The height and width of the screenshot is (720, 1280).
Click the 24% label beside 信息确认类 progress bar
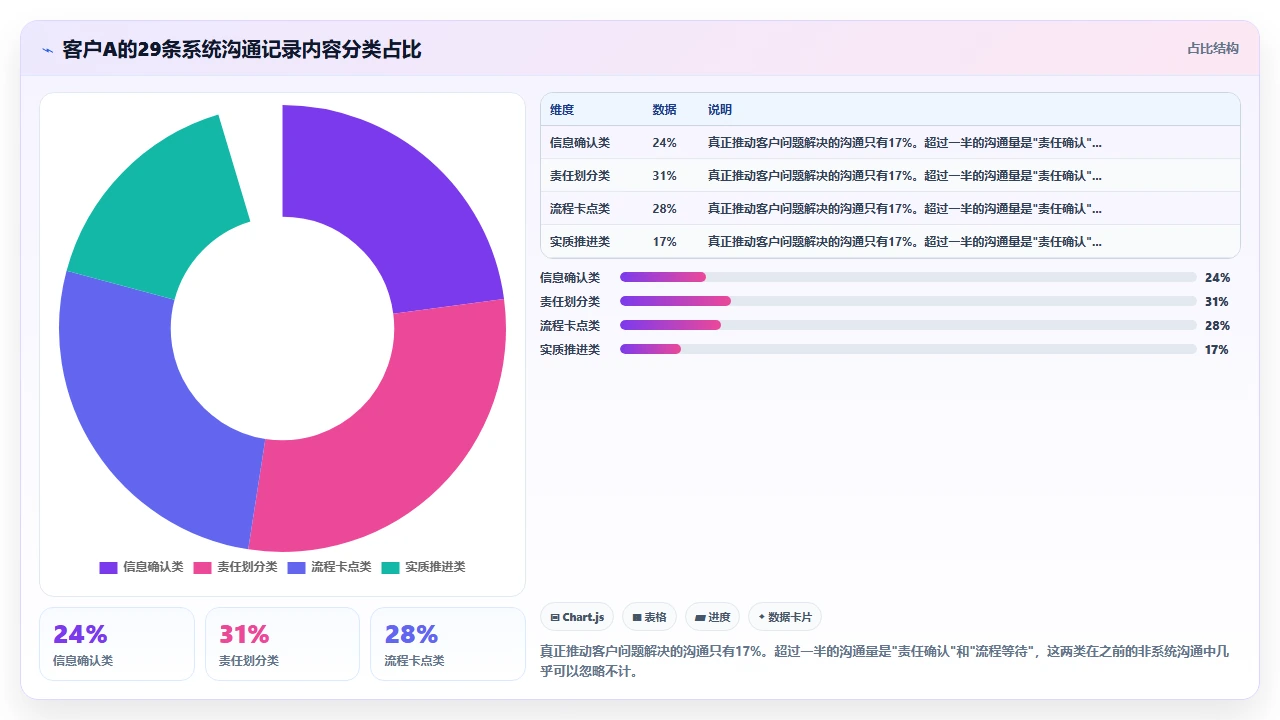pos(1217,277)
